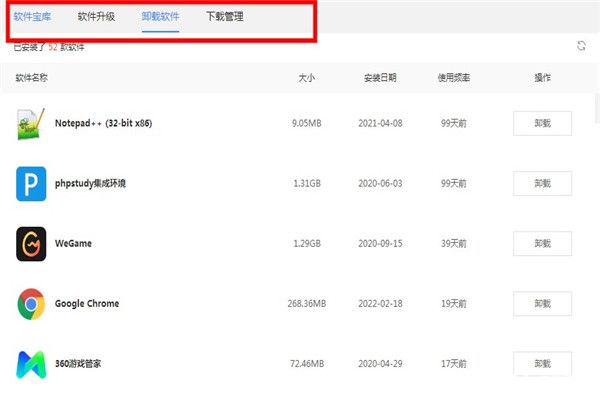The width and height of the screenshot is (600, 400).
Task: Open the 软件升级 tab
Action: pos(97,17)
